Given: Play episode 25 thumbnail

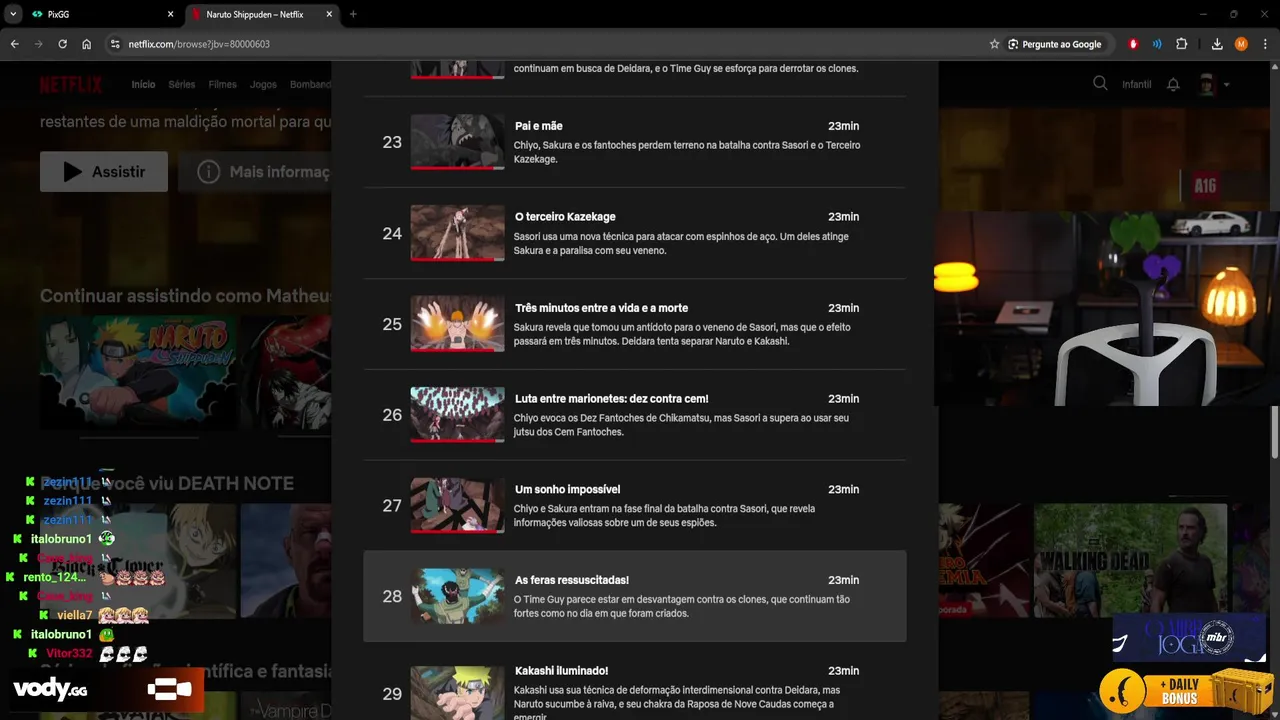Looking at the screenshot, I should point(457,324).
